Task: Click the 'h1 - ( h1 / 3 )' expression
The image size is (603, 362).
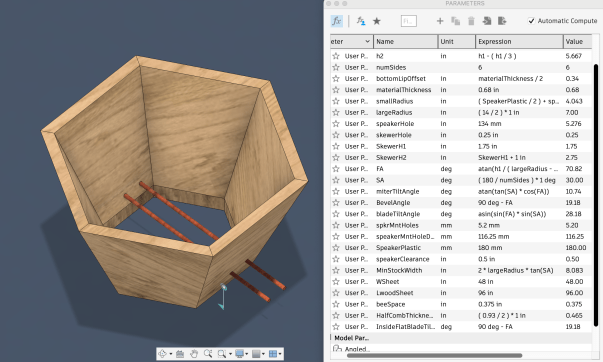Action: point(497,56)
